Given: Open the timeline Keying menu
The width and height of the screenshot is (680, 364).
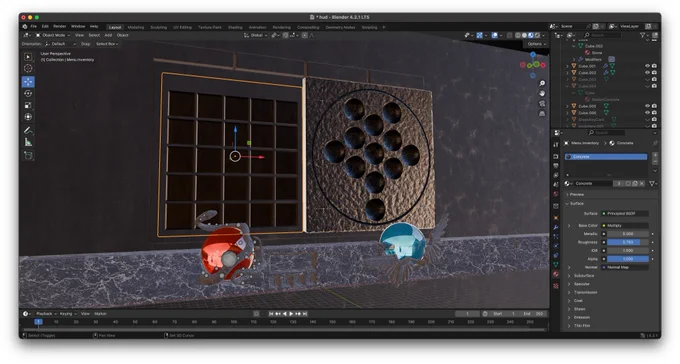Looking at the screenshot, I should [68, 314].
